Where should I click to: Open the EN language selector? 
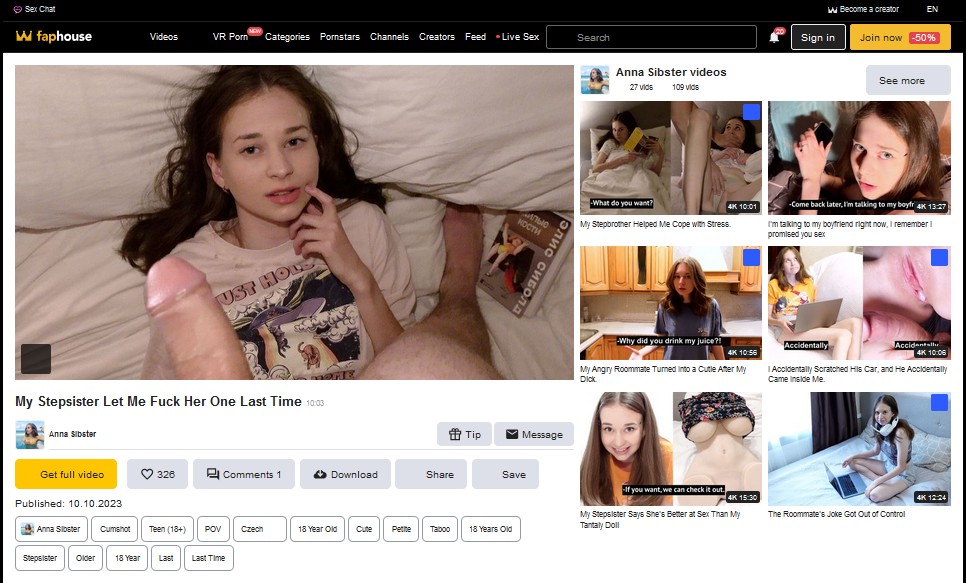(x=932, y=9)
